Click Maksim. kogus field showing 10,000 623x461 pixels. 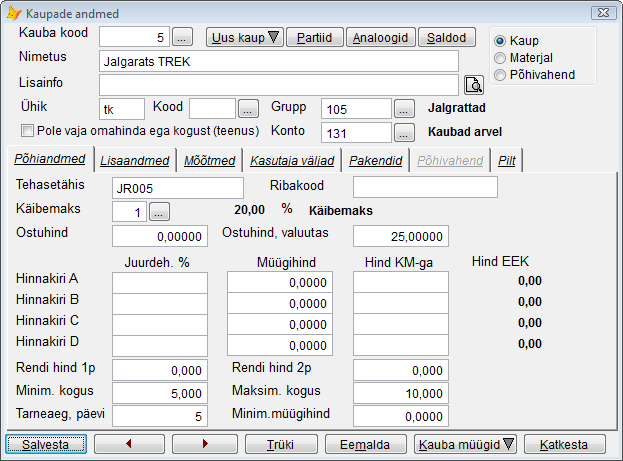click(x=401, y=393)
